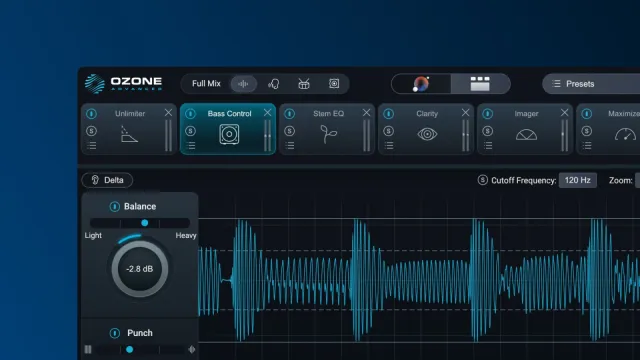Open the Imager module preset list

[488, 146]
